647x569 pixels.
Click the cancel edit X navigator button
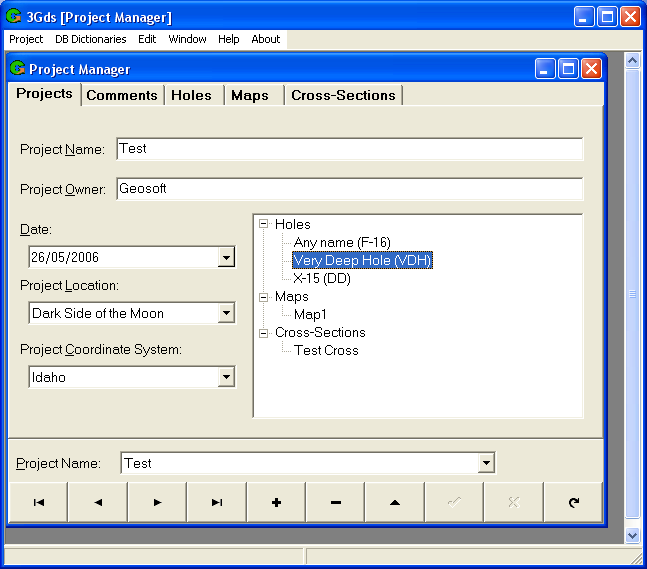(x=514, y=502)
